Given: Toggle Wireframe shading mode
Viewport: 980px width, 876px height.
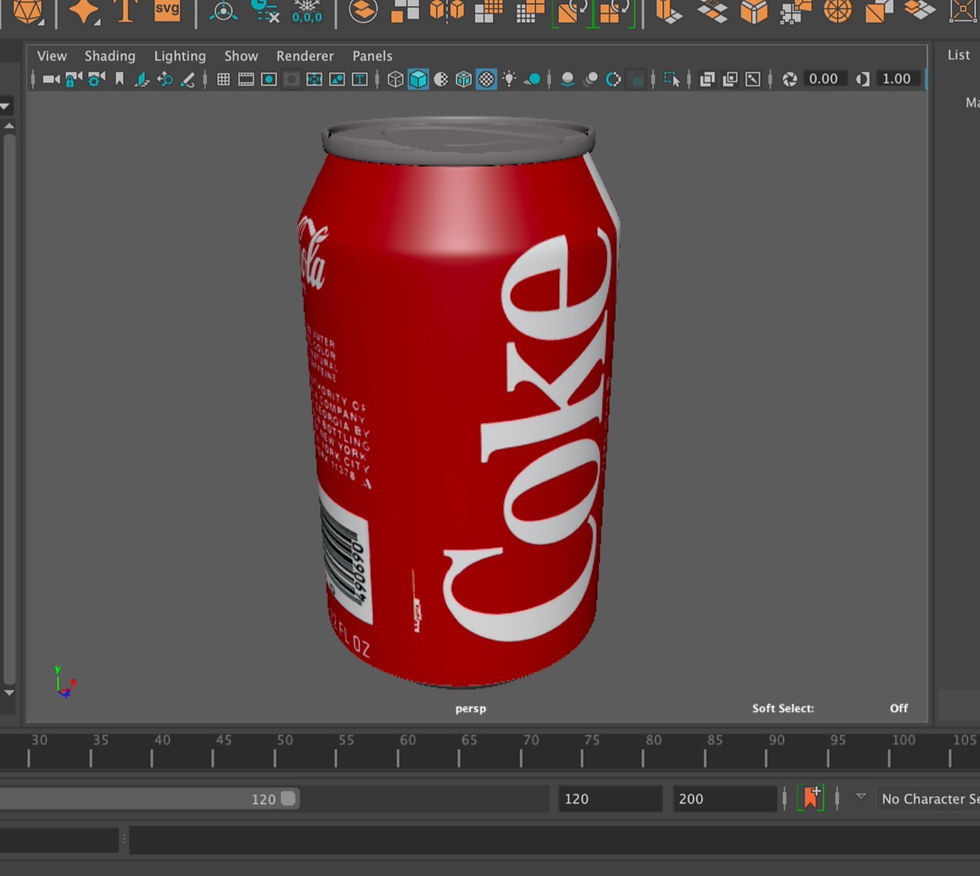Looking at the screenshot, I should click(x=395, y=79).
